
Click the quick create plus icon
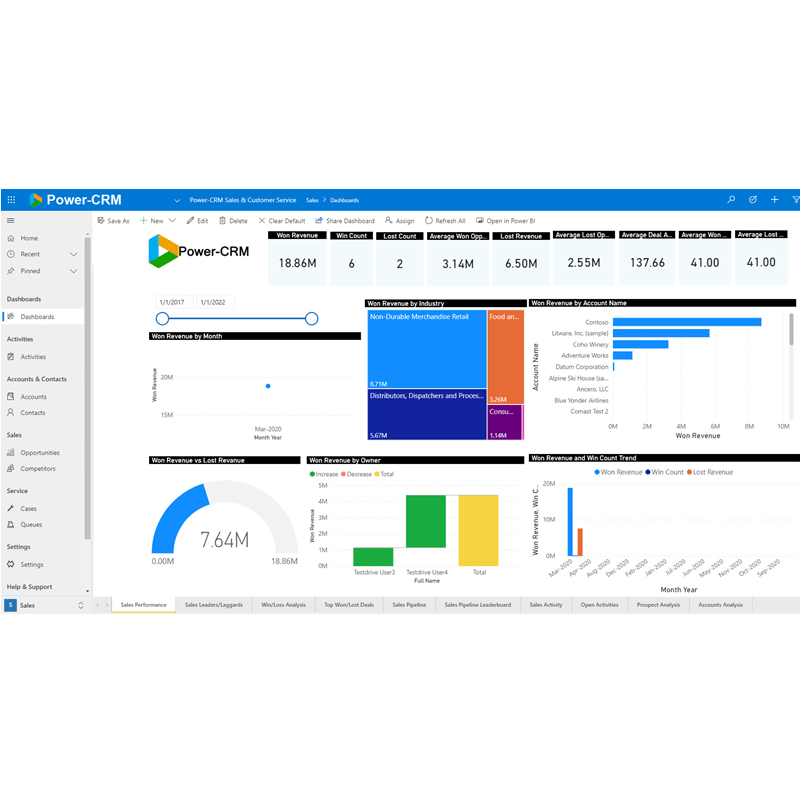775,199
